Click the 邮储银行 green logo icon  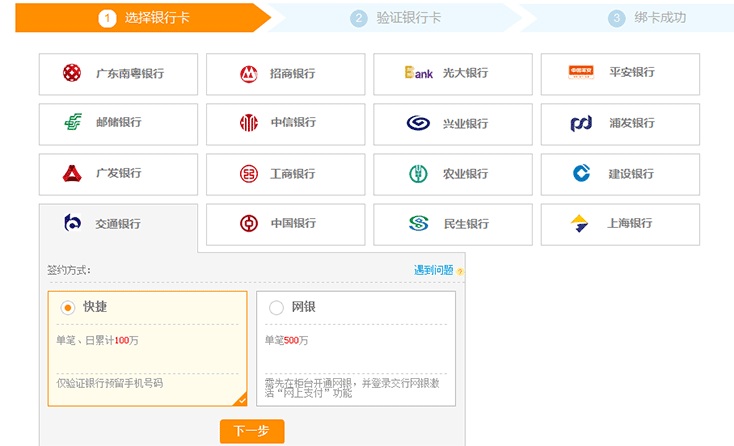click(72, 123)
